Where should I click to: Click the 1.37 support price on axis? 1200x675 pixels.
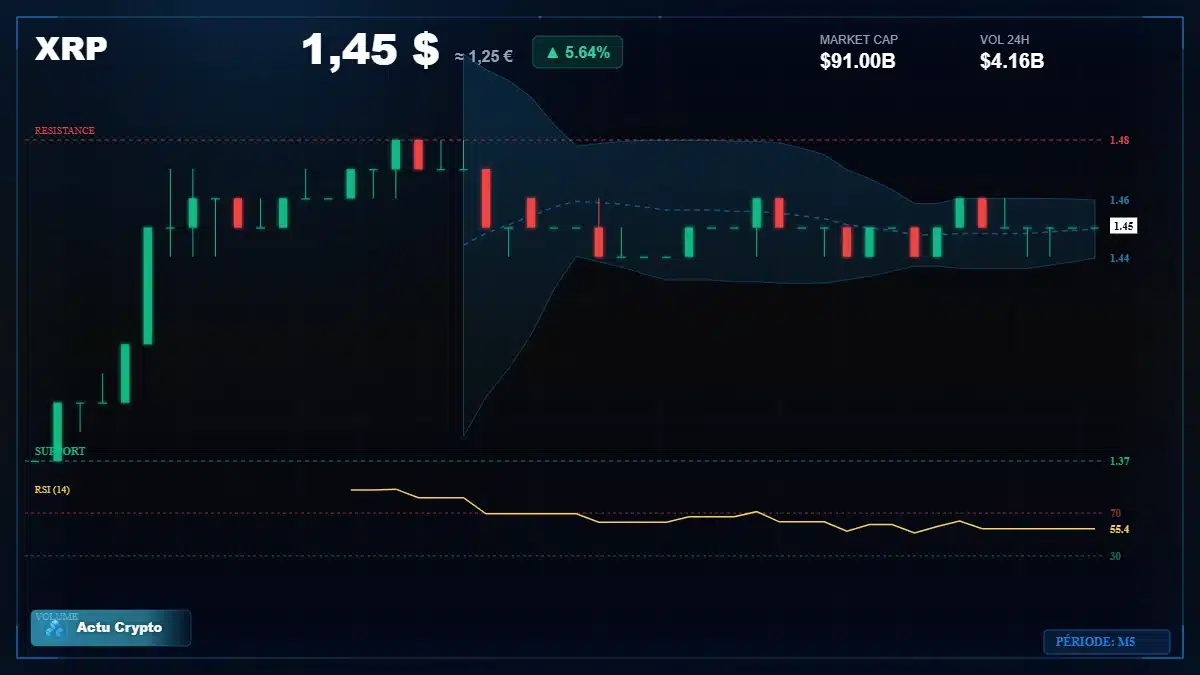1119,461
